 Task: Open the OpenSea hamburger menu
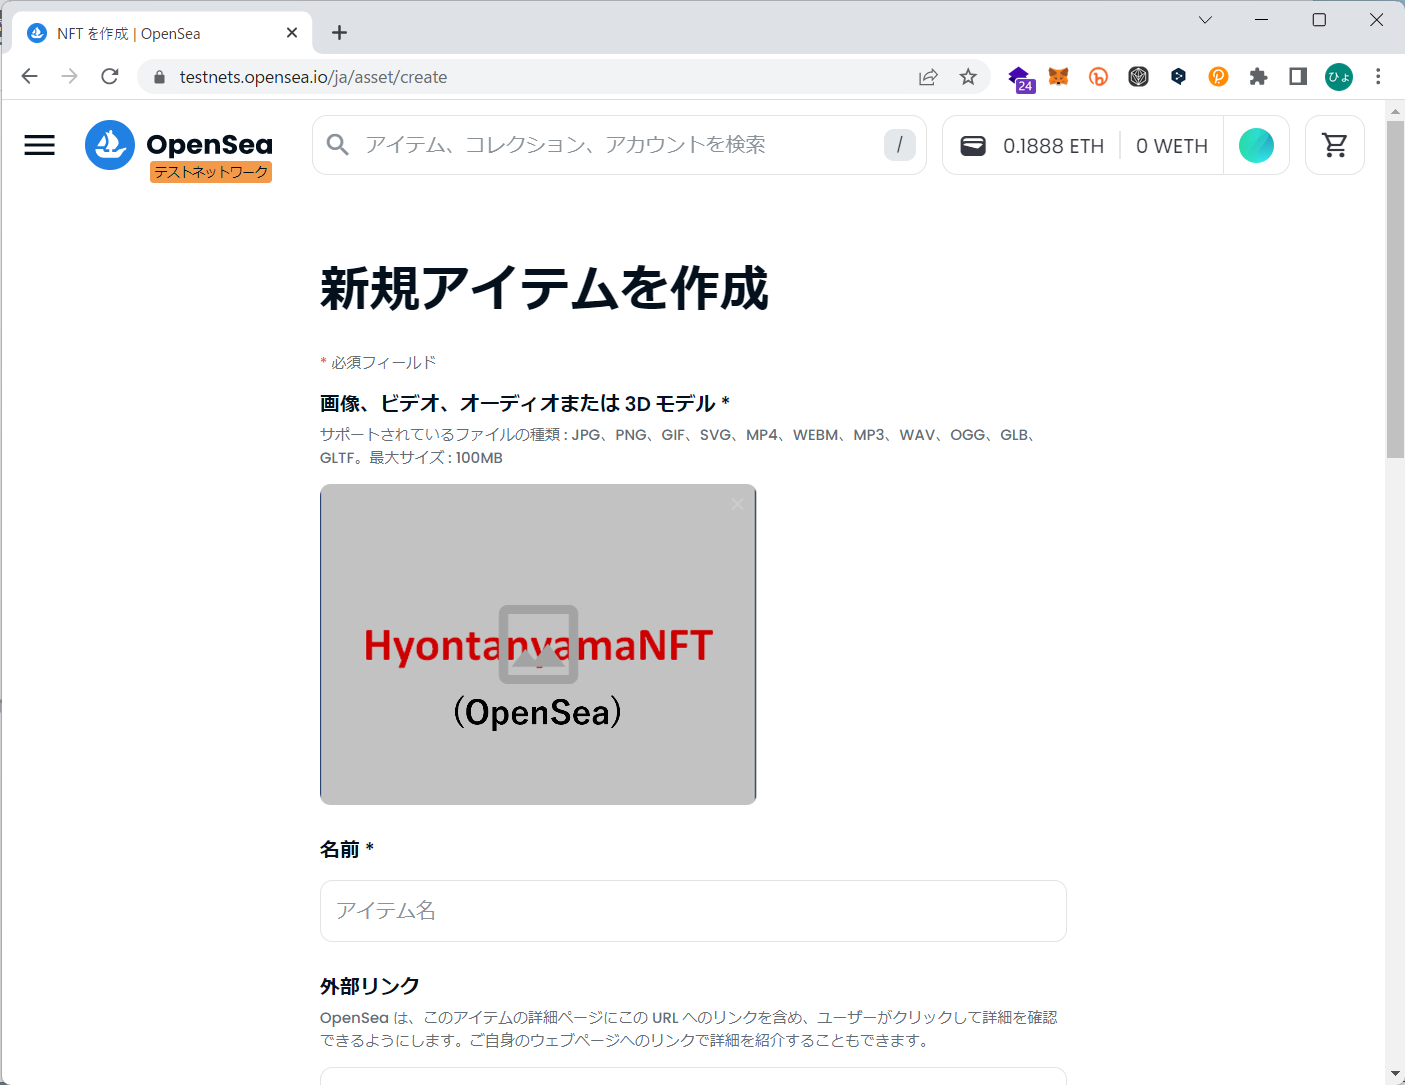point(40,145)
